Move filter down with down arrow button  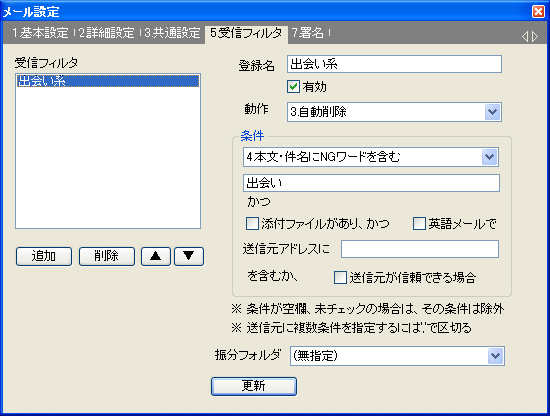coord(189,256)
